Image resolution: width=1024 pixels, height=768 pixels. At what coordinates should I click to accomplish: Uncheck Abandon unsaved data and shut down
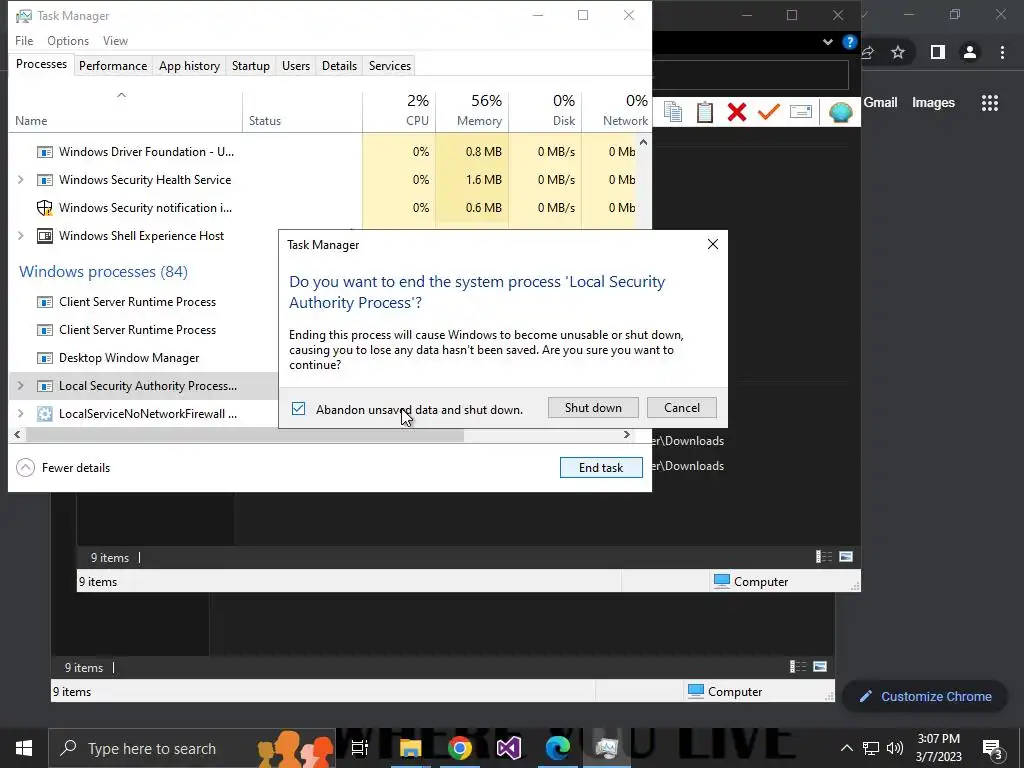click(298, 409)
